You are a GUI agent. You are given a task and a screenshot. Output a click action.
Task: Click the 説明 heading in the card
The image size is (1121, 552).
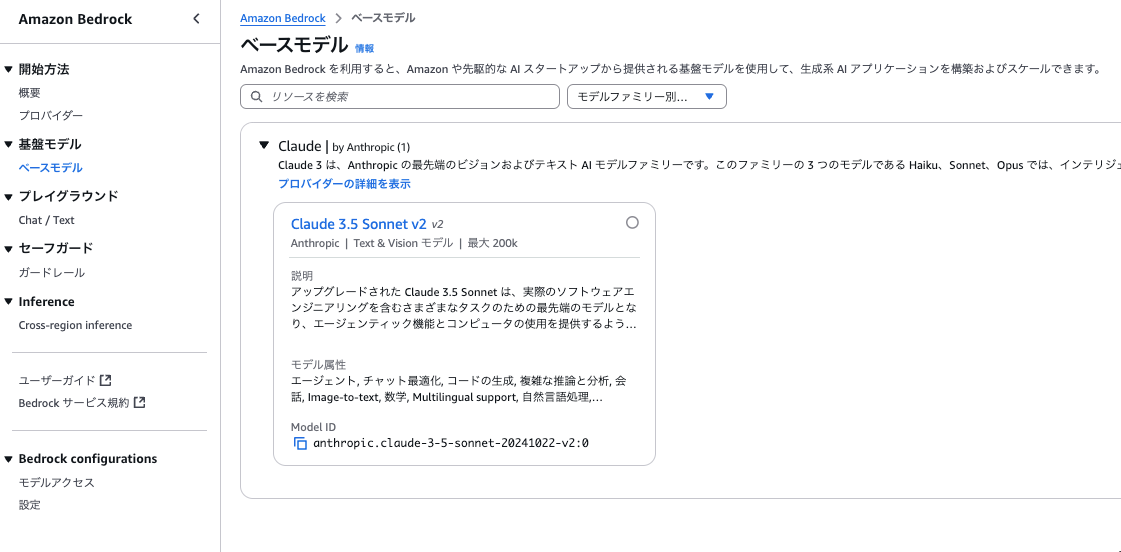(x=302, y=275)
